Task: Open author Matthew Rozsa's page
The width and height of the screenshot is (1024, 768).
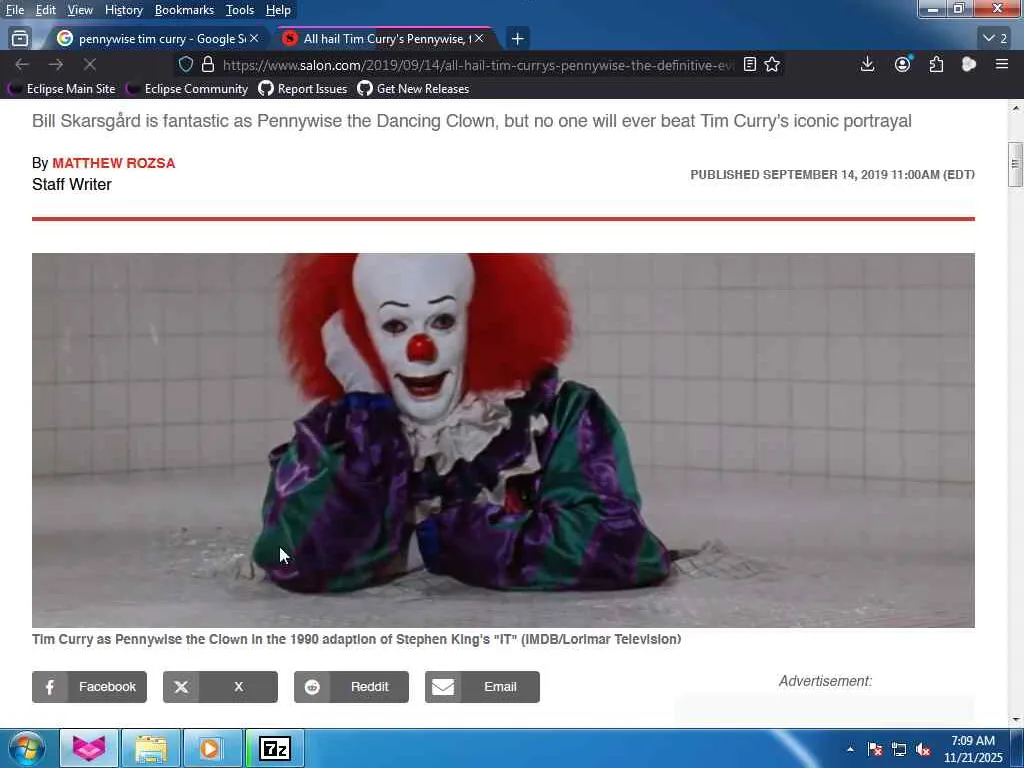Action: click(x=114, y=163)
